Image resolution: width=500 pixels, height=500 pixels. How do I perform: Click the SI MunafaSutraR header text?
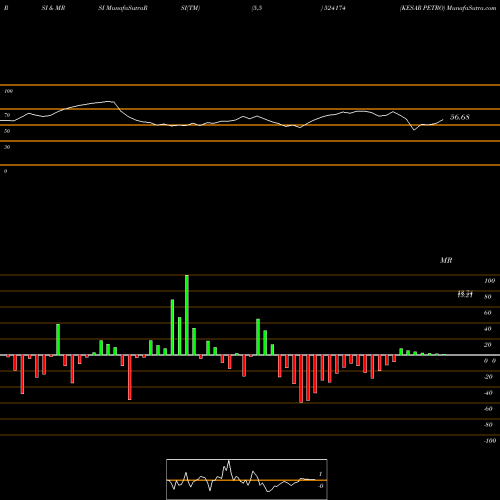123,8
